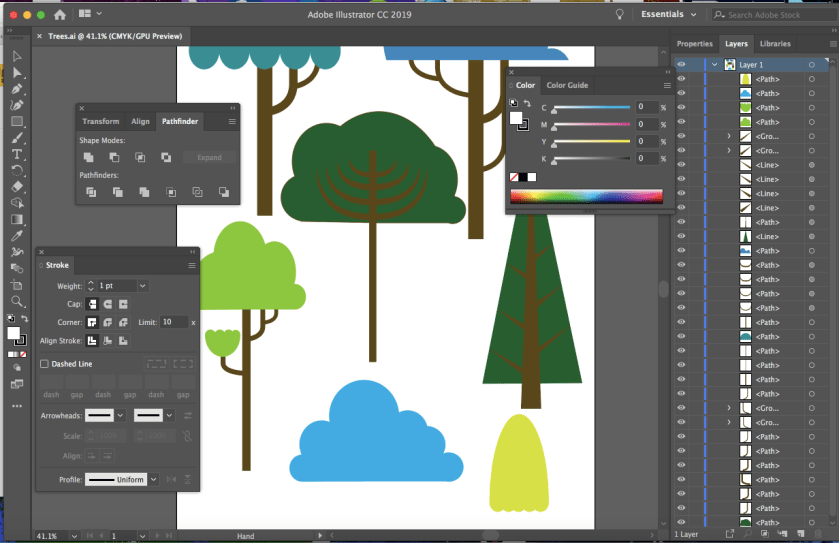Select the Eyedropper tool
Screen dimensions: 839x543
(x=17, y=235)
